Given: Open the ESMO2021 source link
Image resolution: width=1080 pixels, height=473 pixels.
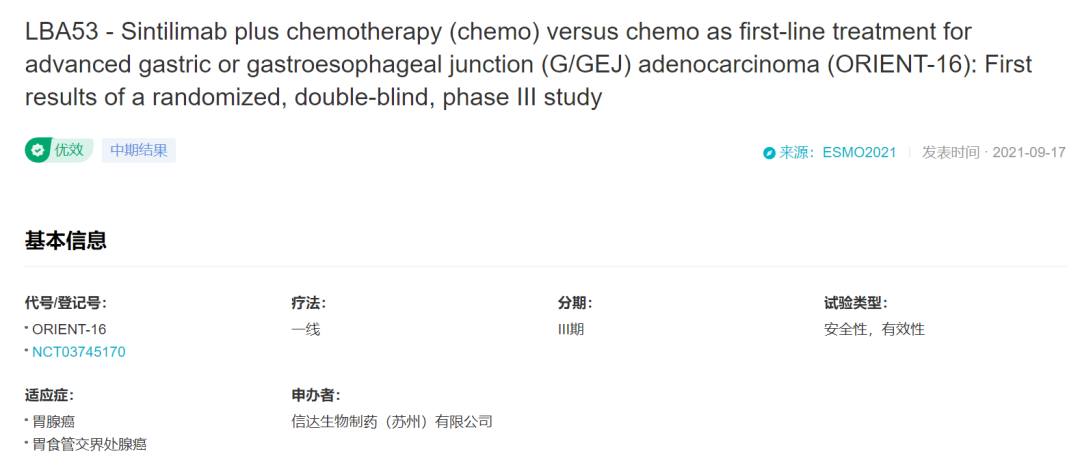Looking at the screenshot, I should click(x=859, y=153).
